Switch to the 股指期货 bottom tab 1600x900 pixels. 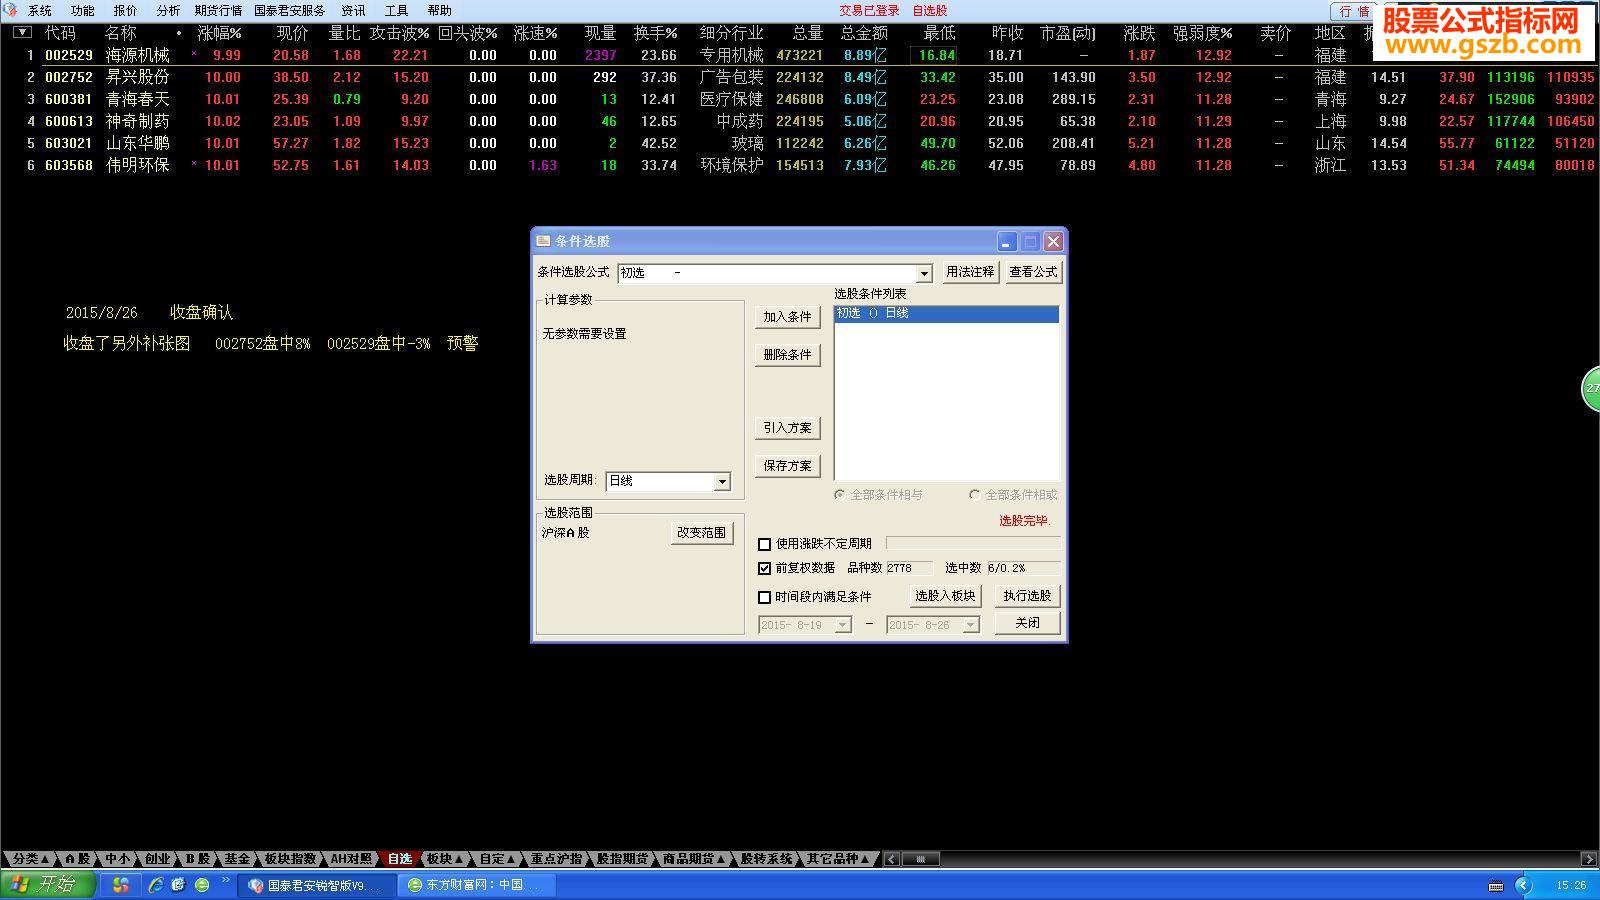[x=623, y=859]
